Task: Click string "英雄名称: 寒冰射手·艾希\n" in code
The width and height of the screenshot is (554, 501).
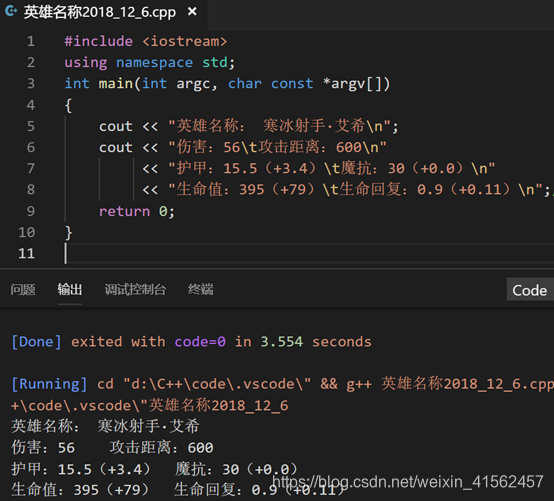Action: (279, 126)
